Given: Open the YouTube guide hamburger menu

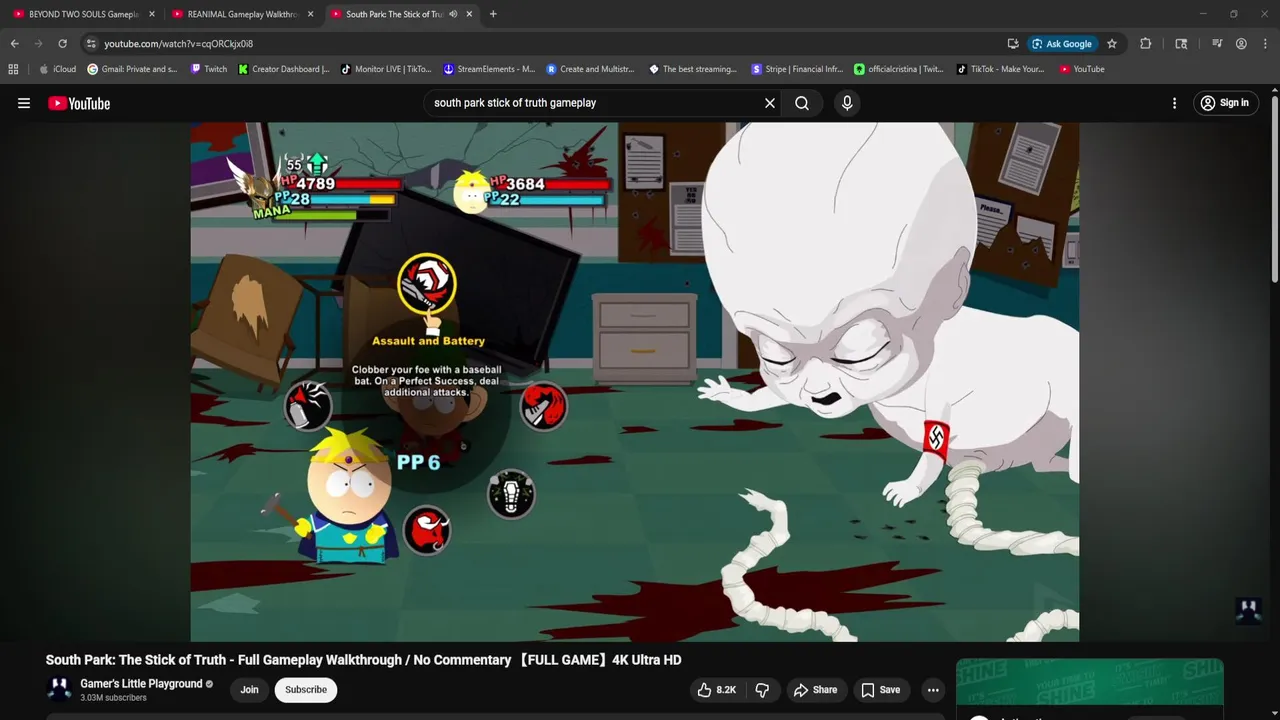Looking at the screenshot, I should pyautogui.click(x=24, y=103).
